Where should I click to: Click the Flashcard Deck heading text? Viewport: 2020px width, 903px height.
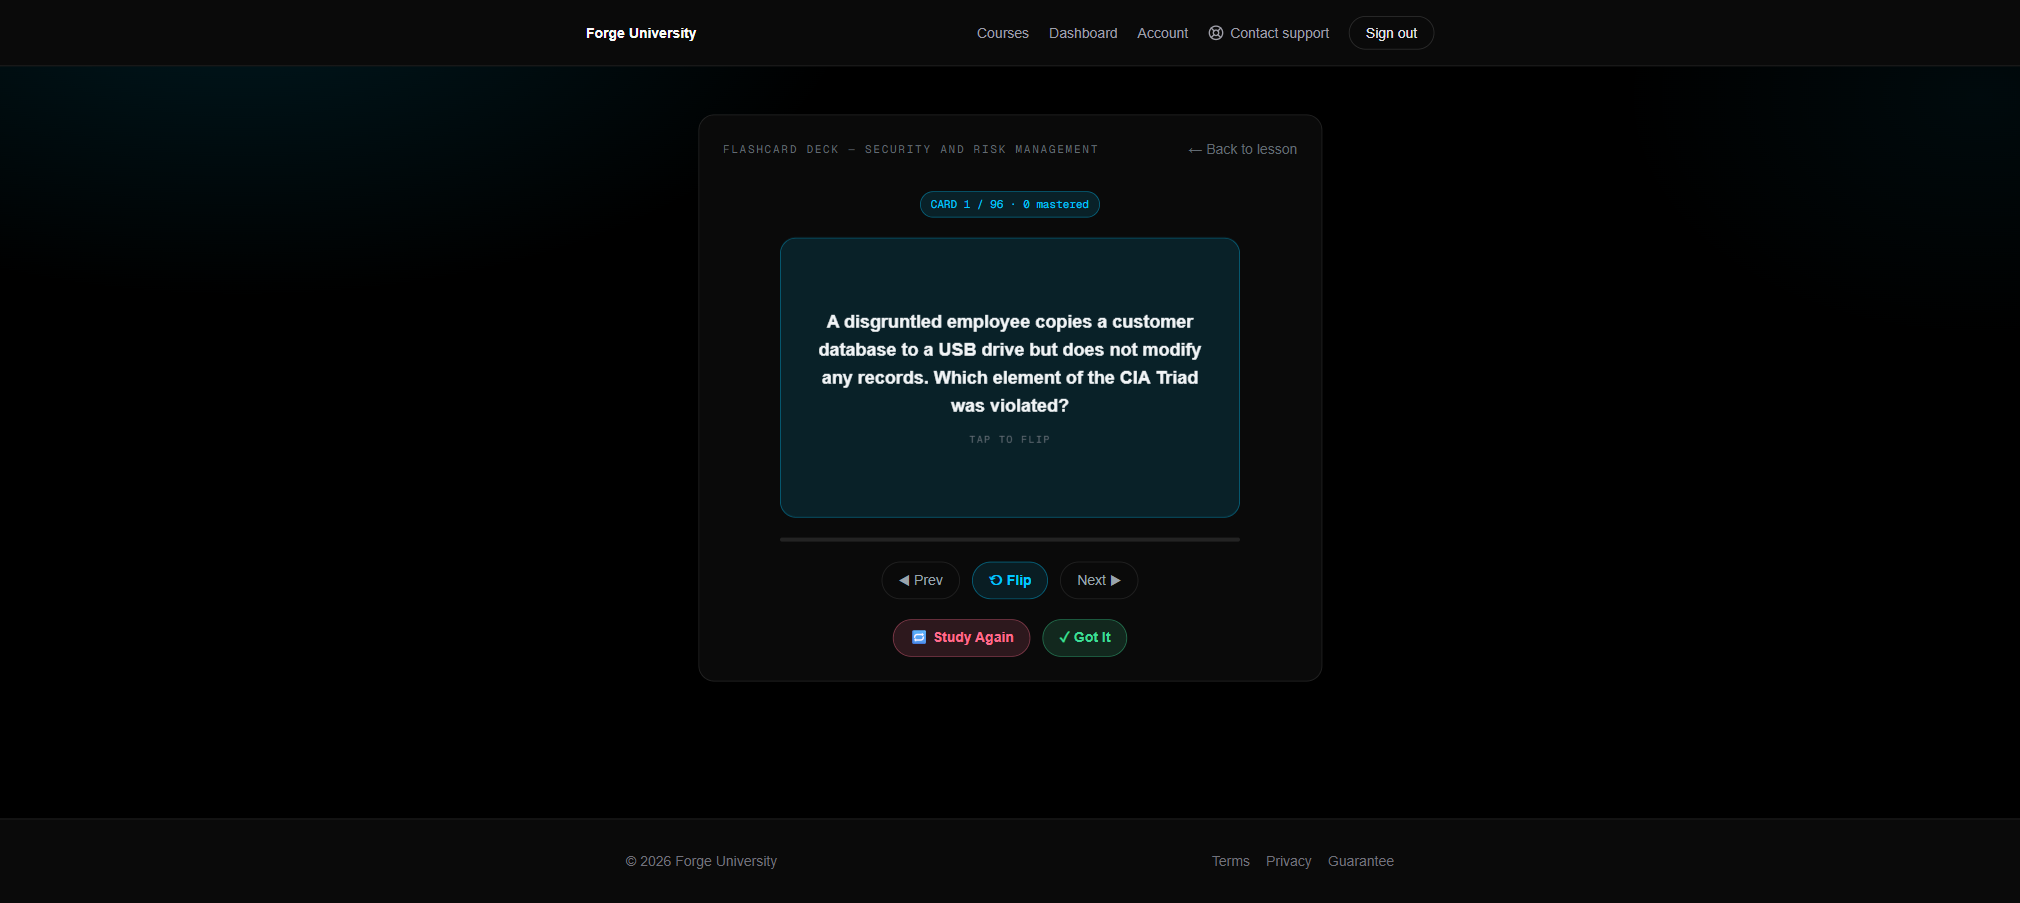point(911,149)
